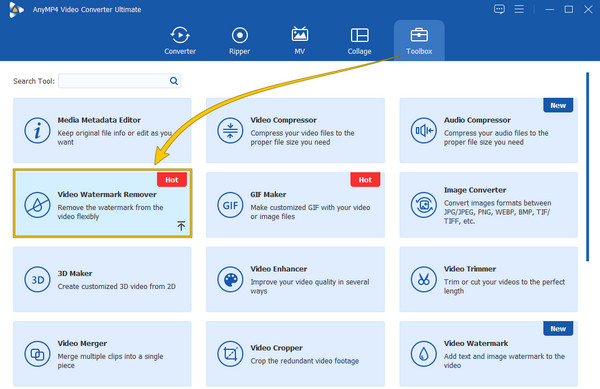Open Video Merger title text
The width and height of the screenshot is (600, 389).
pos(82,343)
